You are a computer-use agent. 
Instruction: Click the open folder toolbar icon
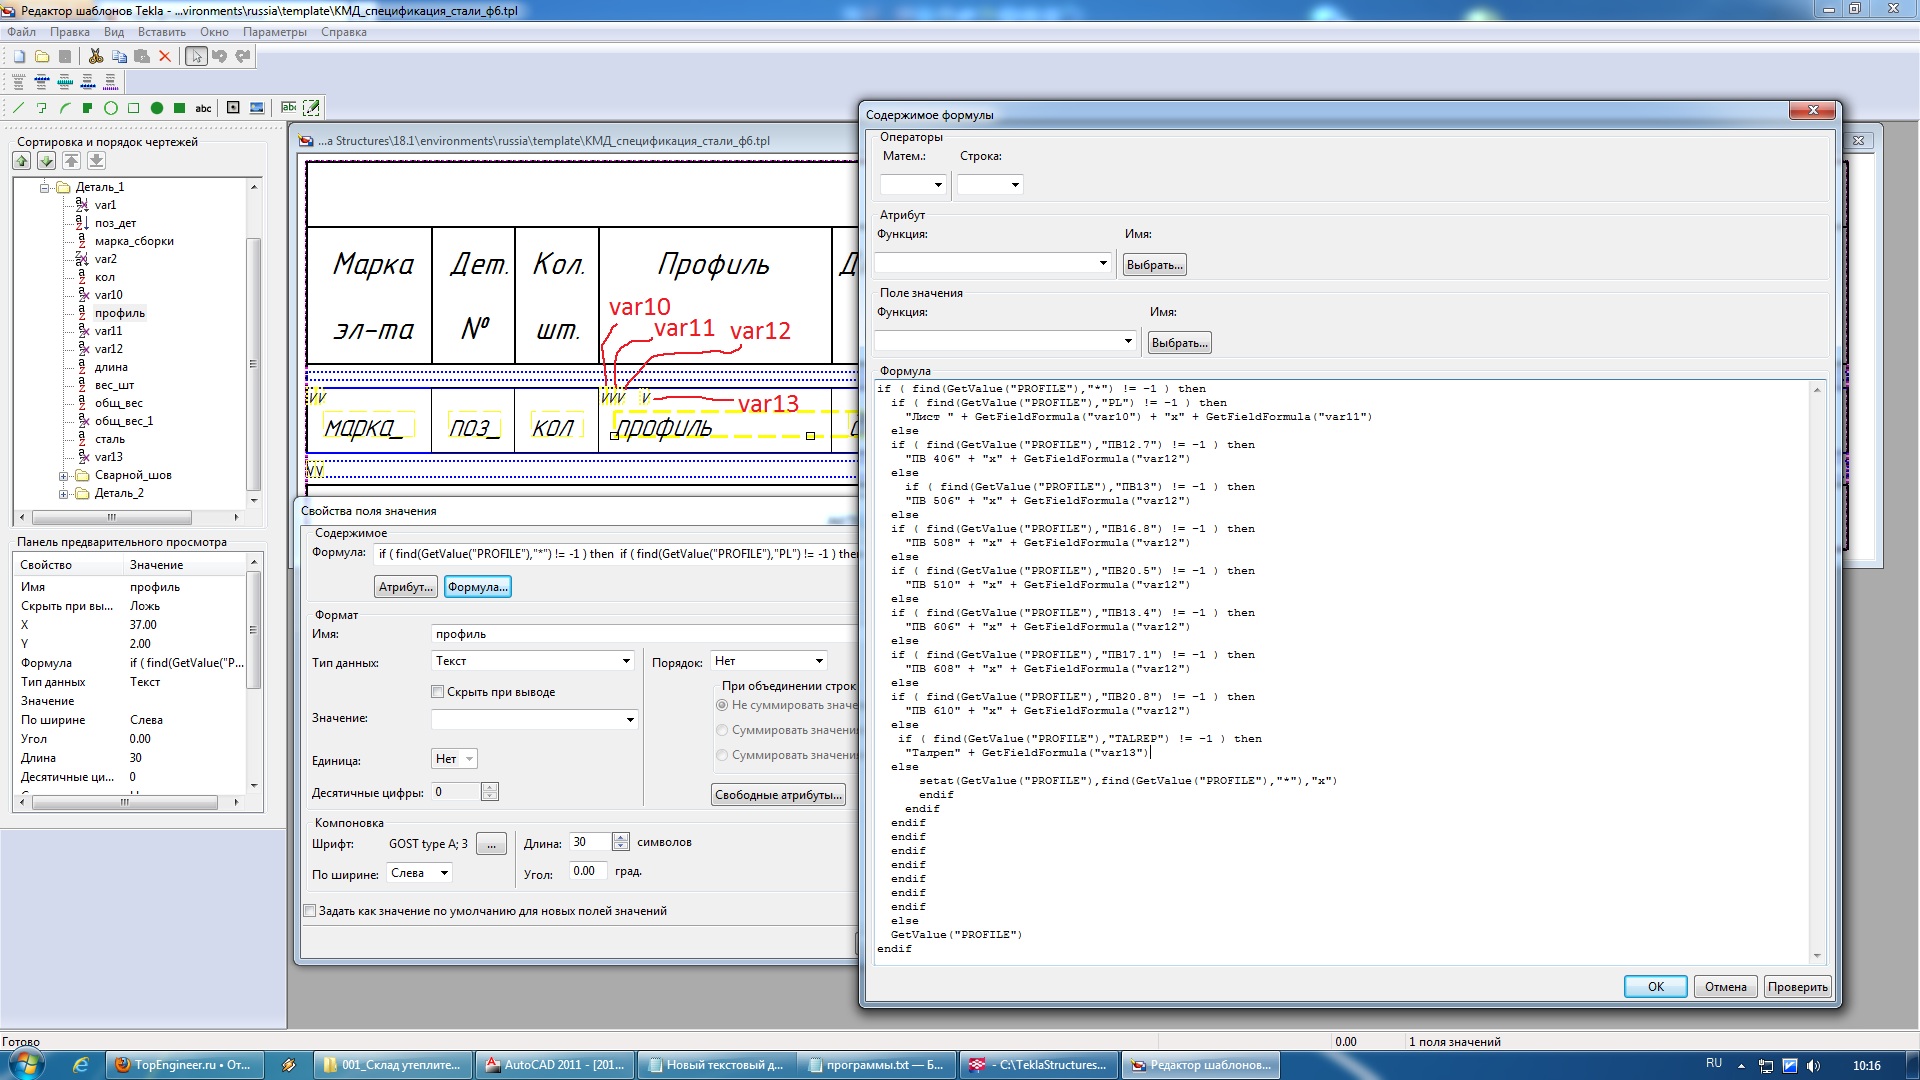coord(42,57)
